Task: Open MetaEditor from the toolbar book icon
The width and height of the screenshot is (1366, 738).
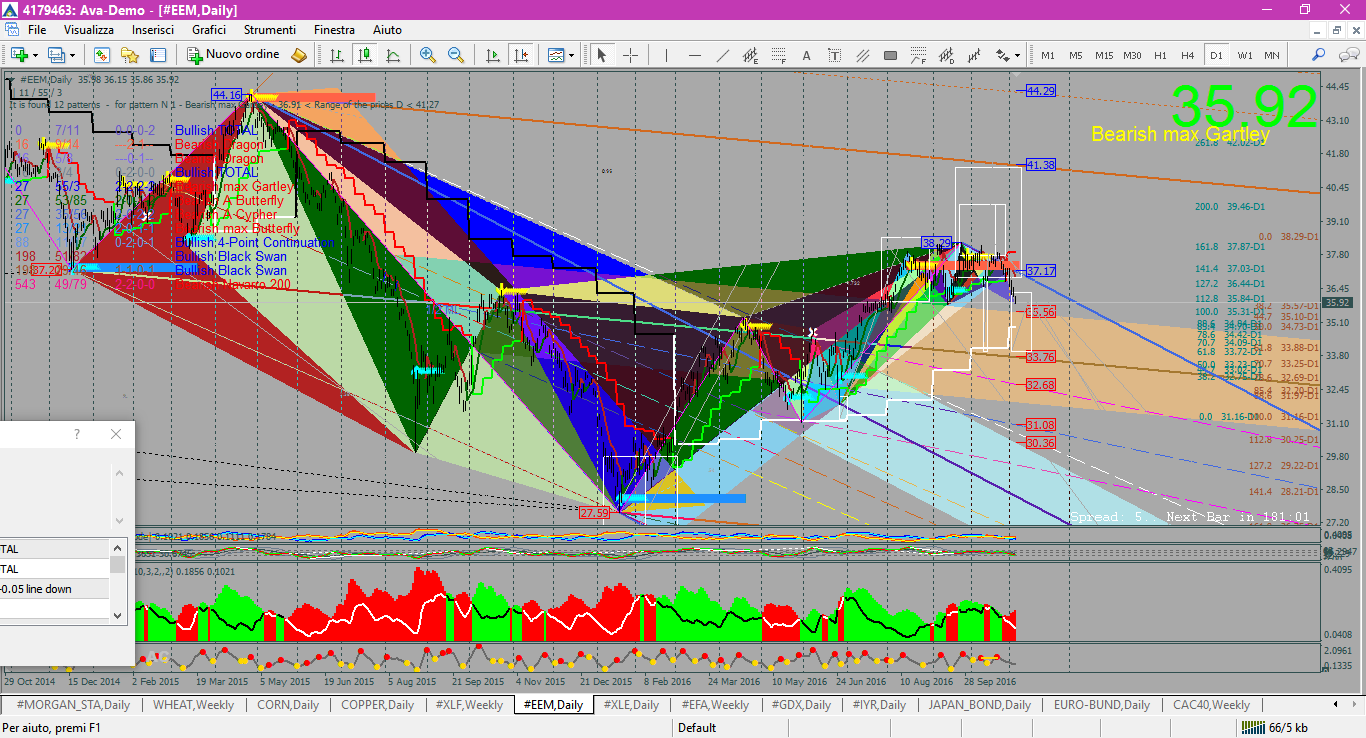Action: click(298, 55)
